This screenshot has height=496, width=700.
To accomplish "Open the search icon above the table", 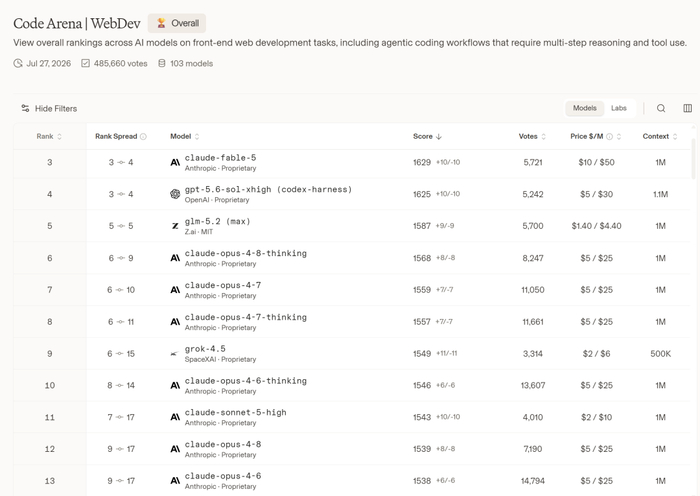I will (661, 108).
